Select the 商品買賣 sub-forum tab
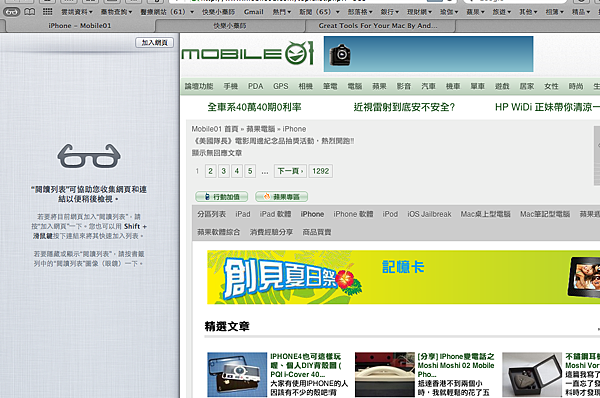 click(317, 232)
